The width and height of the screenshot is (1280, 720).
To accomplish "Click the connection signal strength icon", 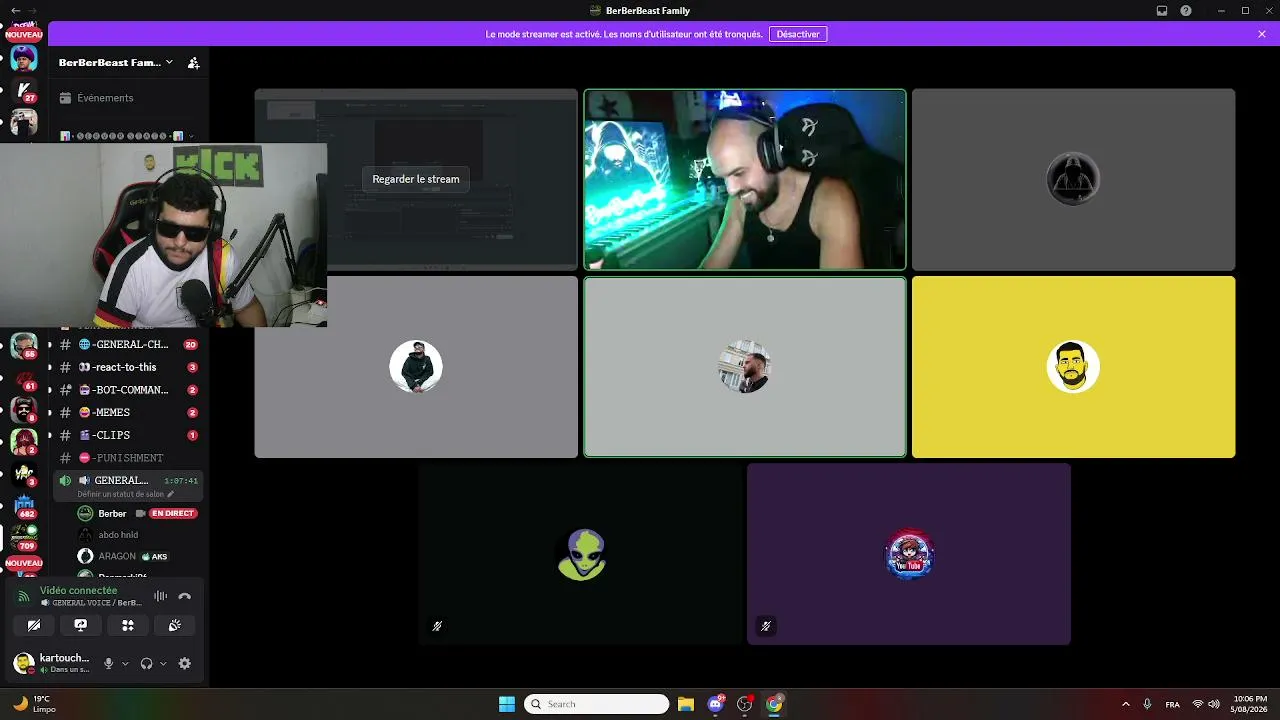I will (x=24, y=596).
